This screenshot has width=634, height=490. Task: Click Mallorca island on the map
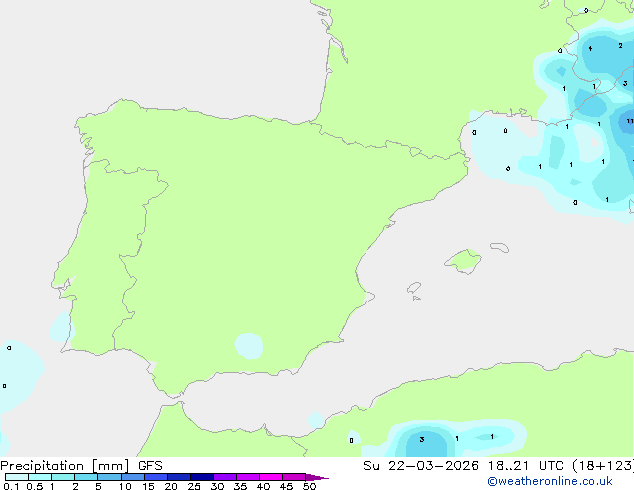[x=463, y=261]
